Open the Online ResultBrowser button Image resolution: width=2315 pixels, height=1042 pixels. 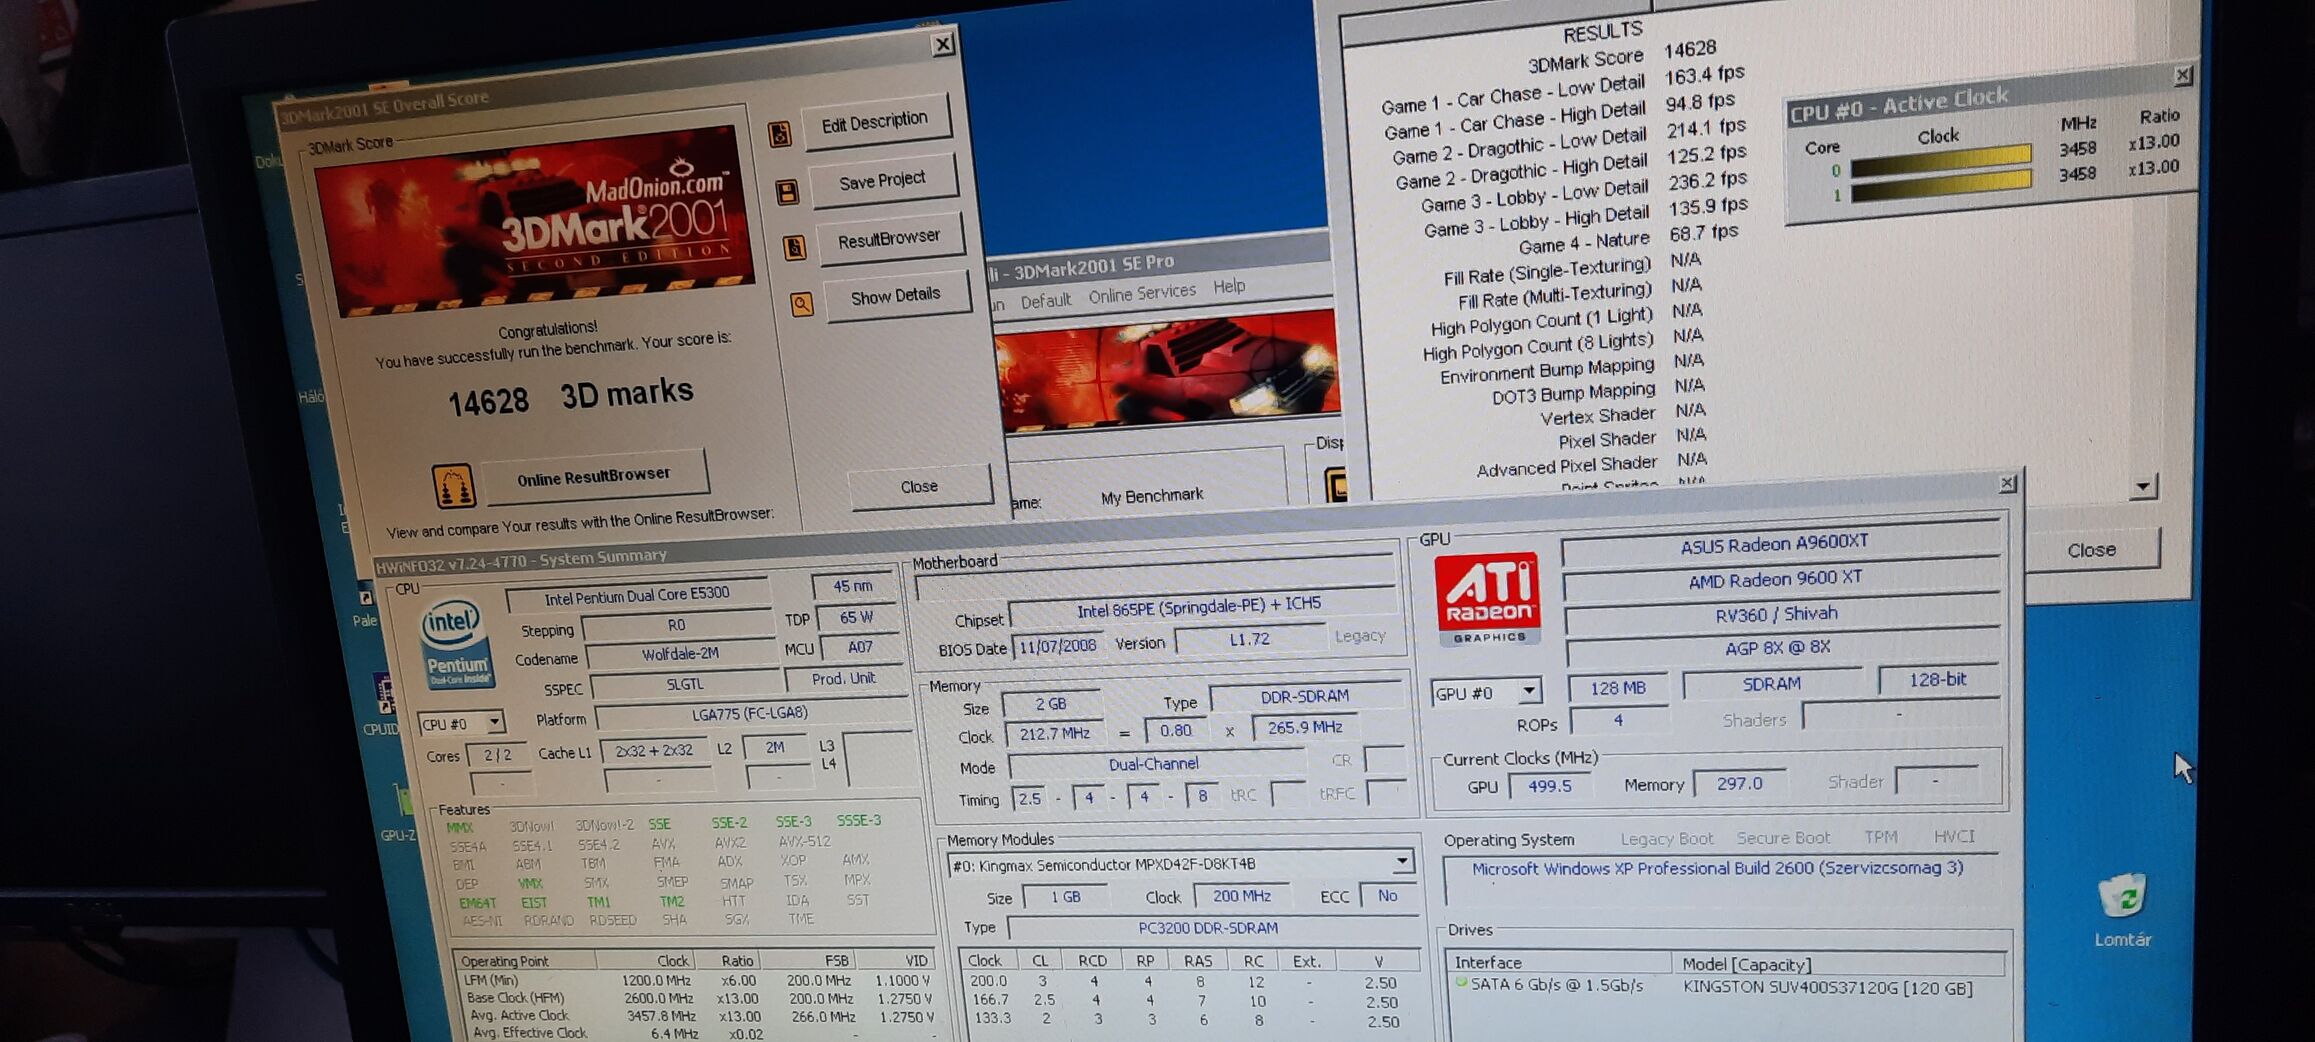(x=594, y=476)
